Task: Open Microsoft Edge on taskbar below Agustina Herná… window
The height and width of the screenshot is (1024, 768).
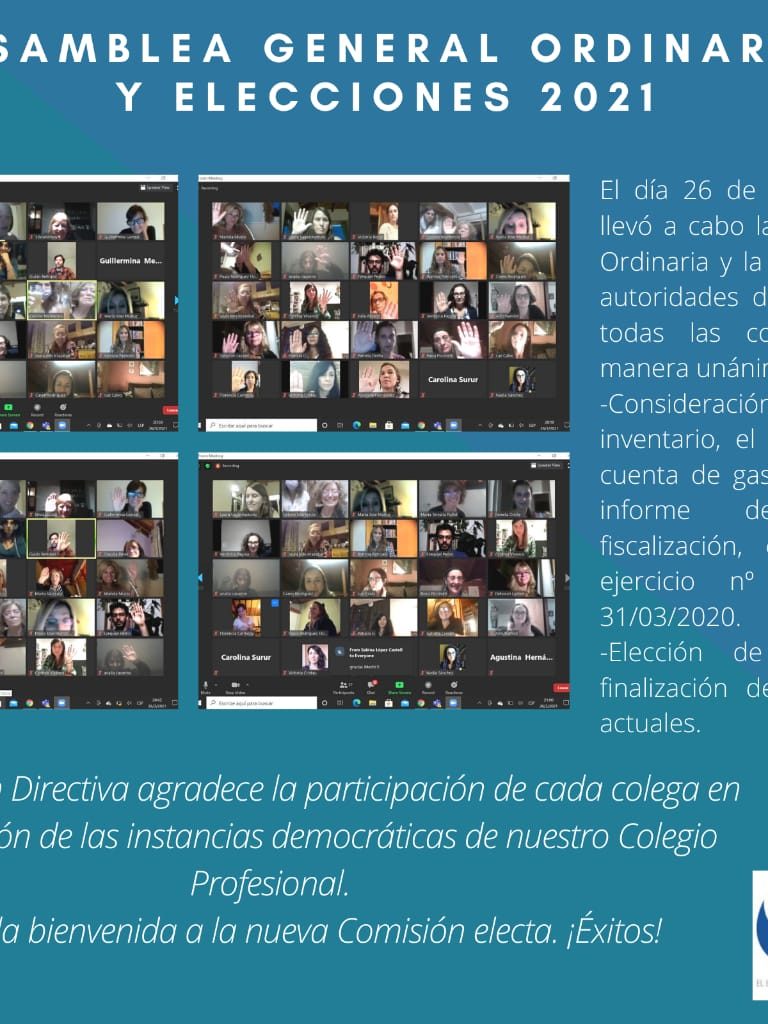Action: point(356,703)
